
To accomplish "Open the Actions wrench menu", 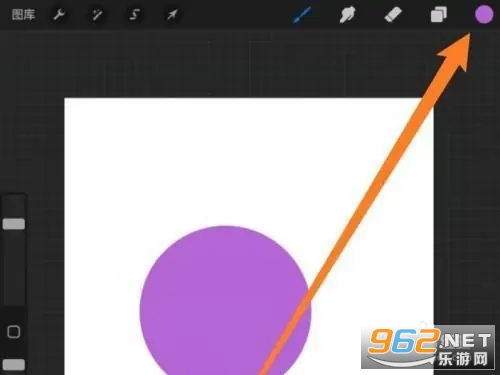I will click(59, 15).
